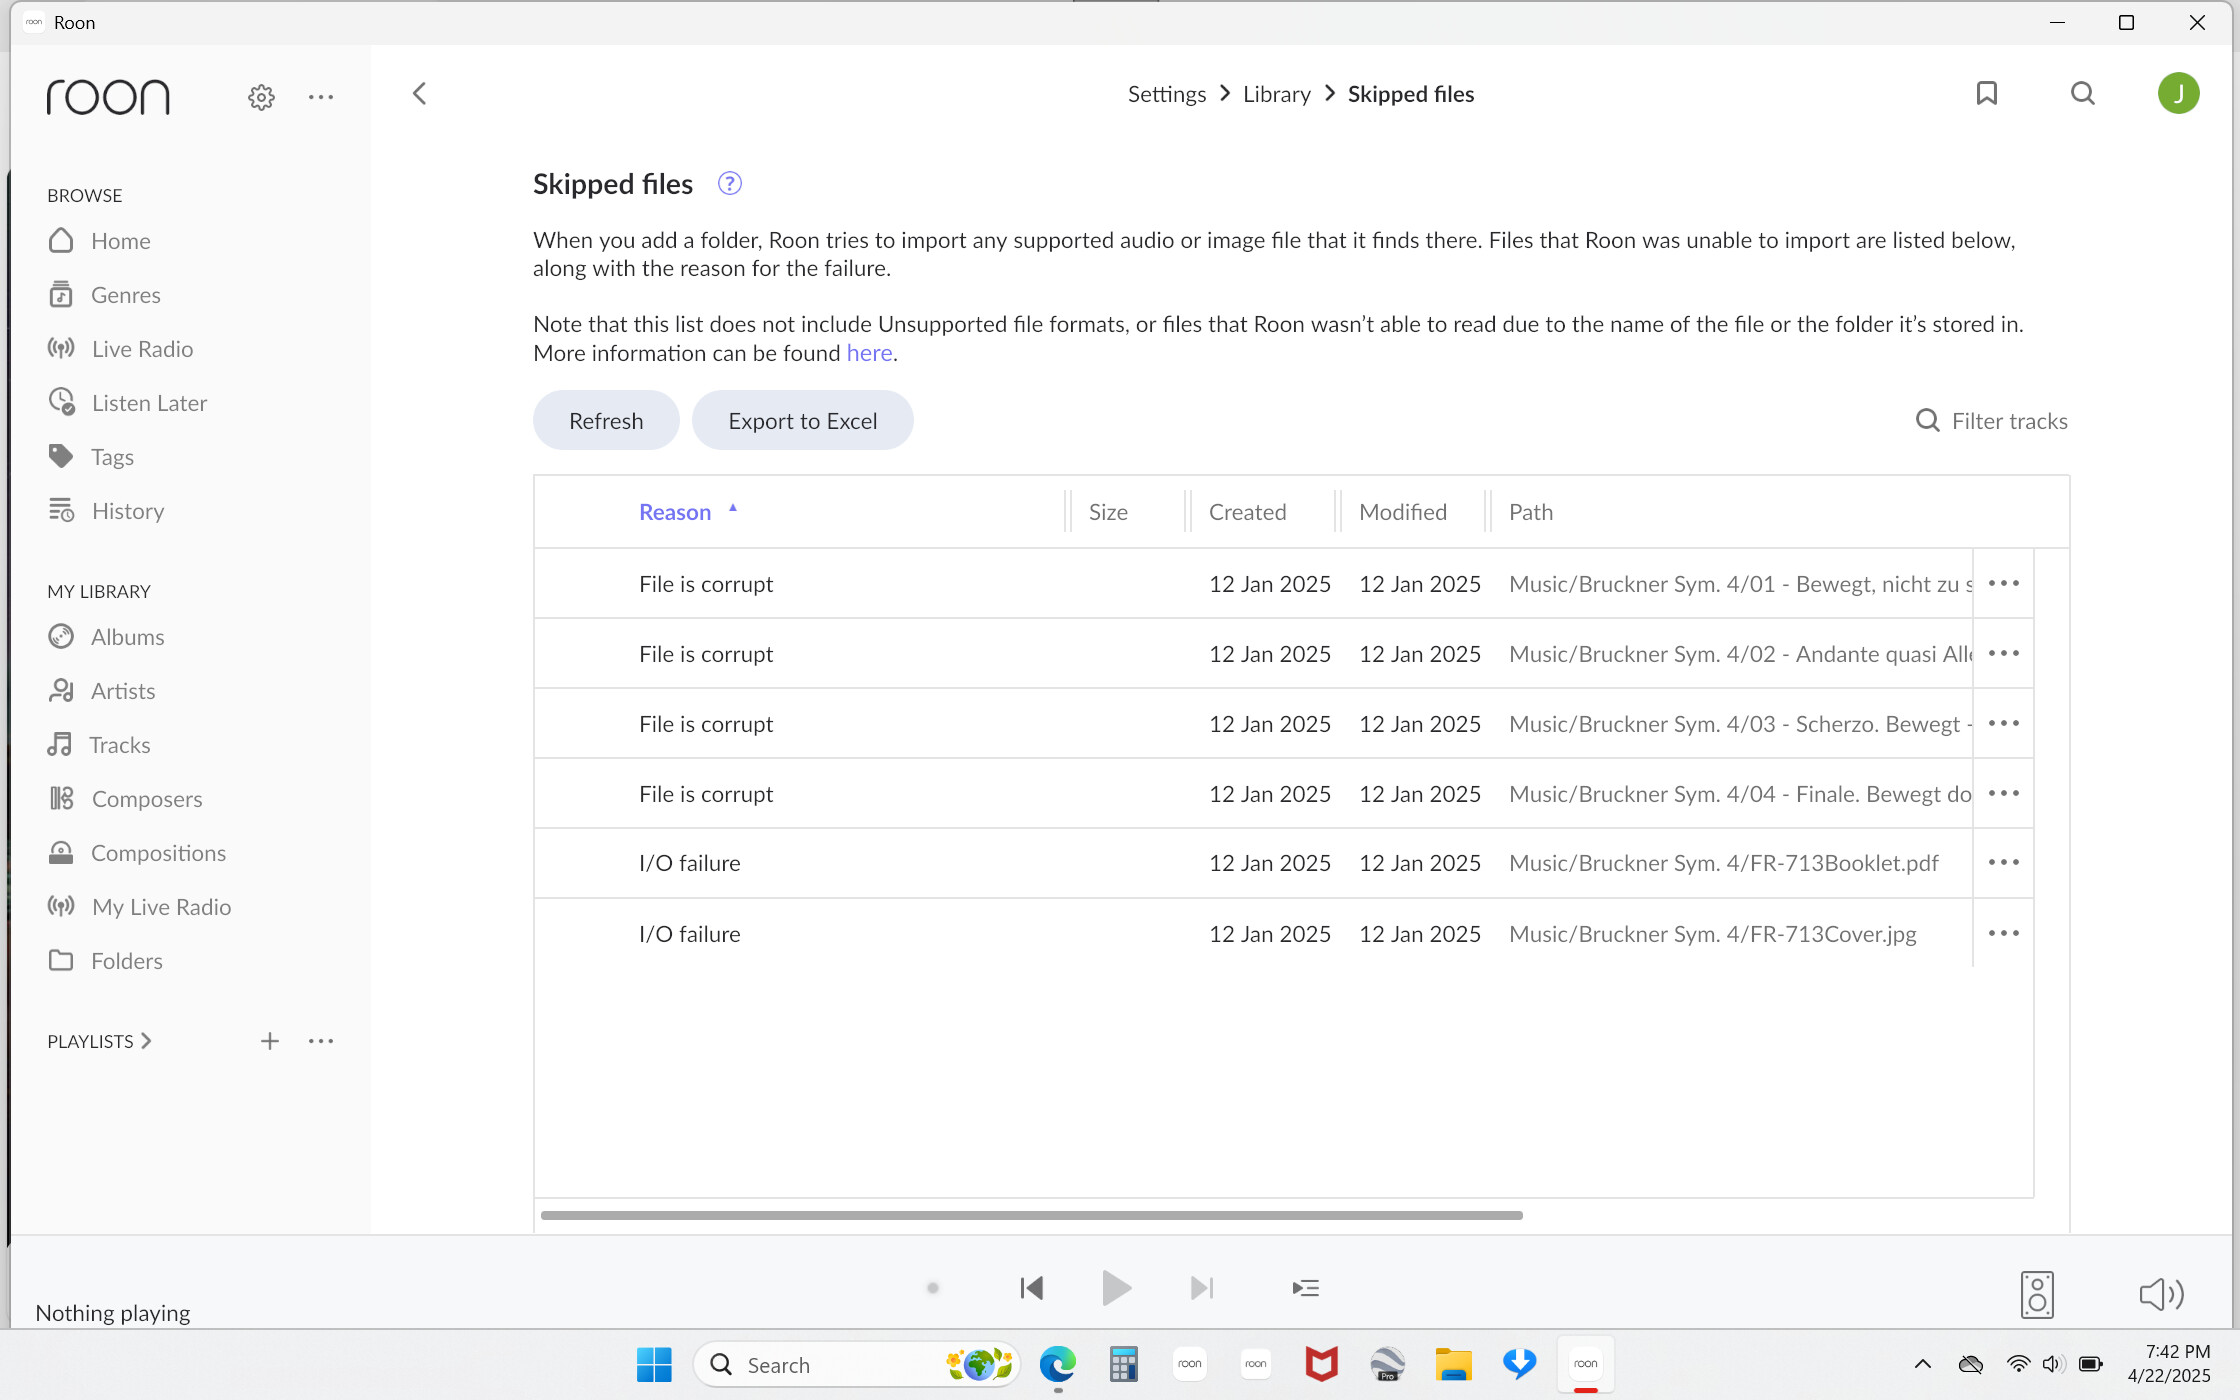
Task: Navigate to Settings breadcrumb
Action: (x=1166, y=94)
